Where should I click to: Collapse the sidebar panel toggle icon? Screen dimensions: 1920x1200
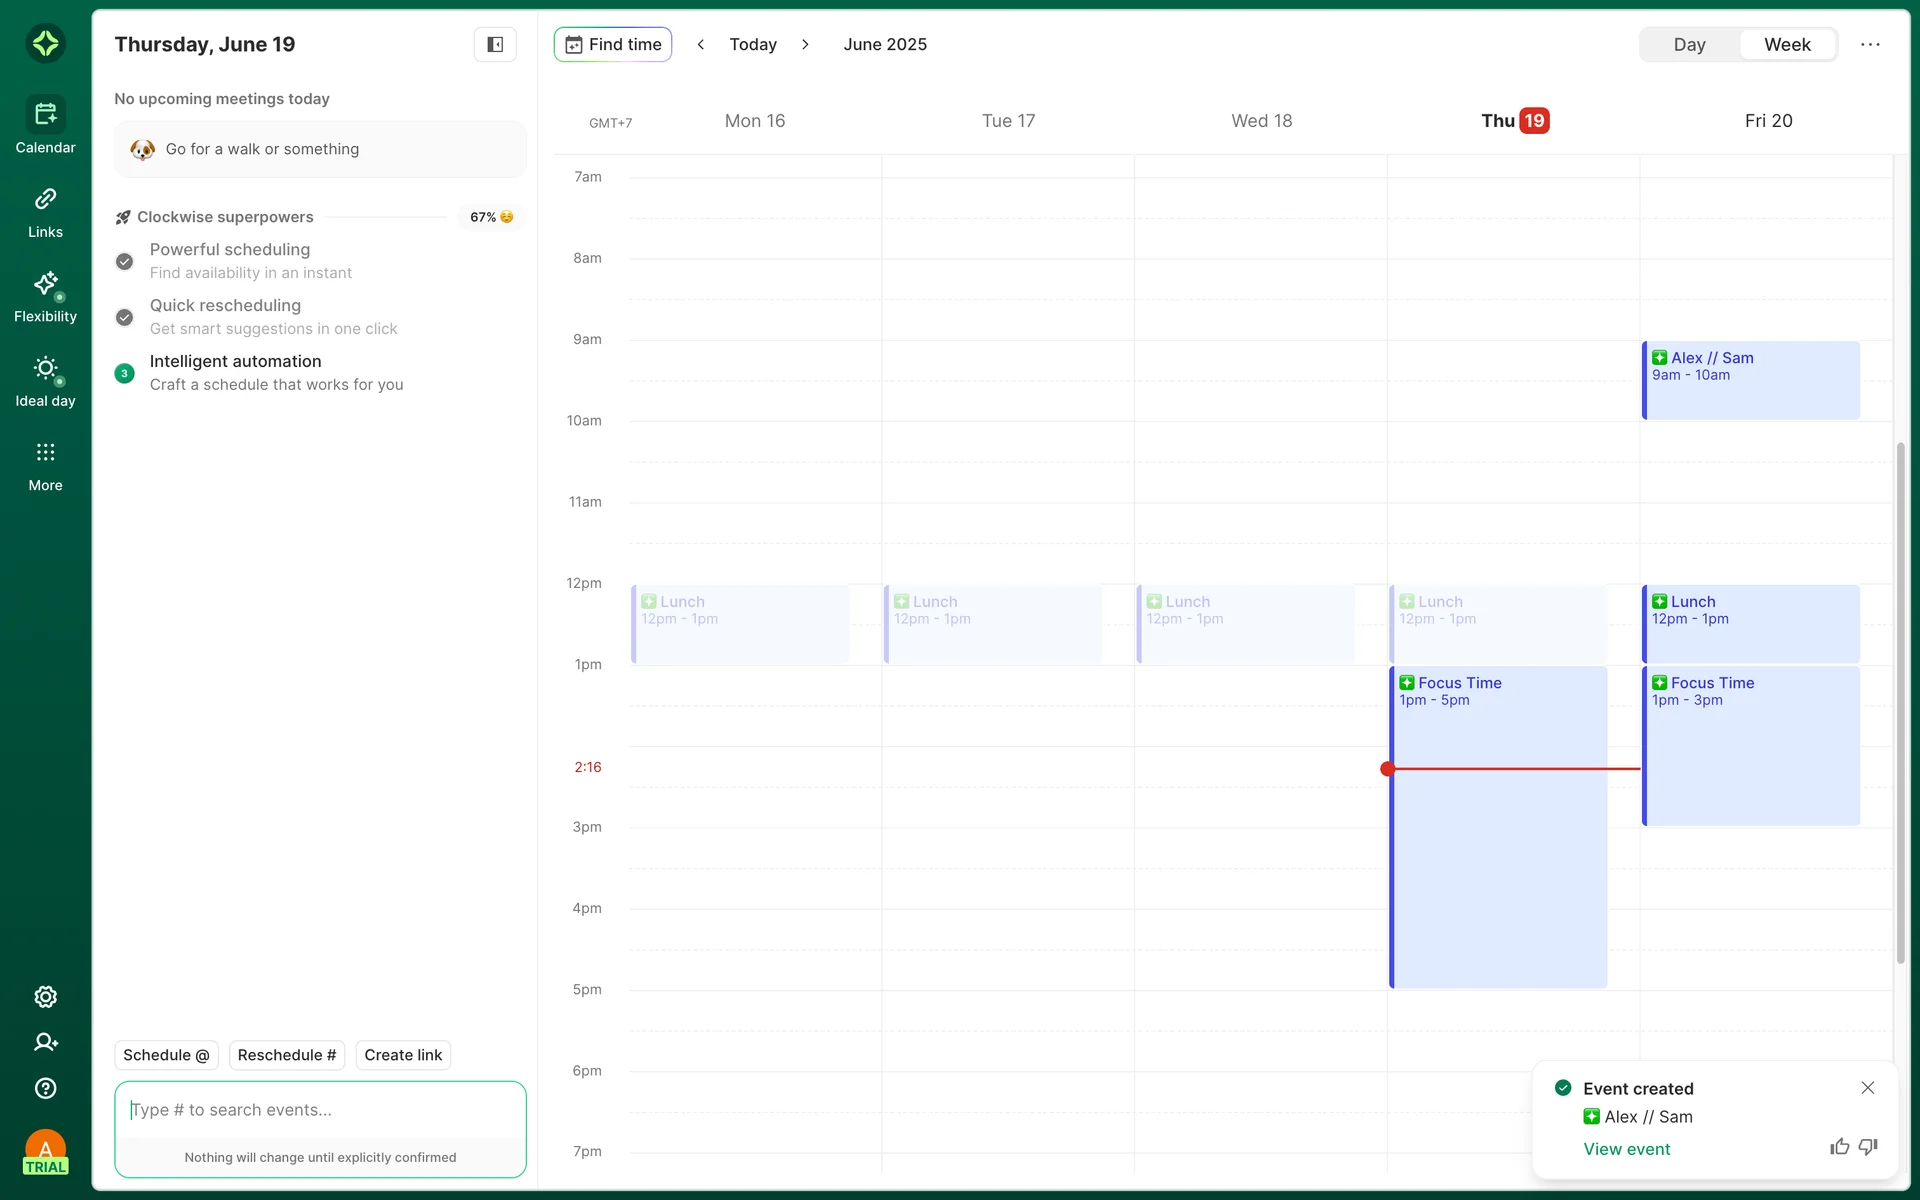(495, 44)
